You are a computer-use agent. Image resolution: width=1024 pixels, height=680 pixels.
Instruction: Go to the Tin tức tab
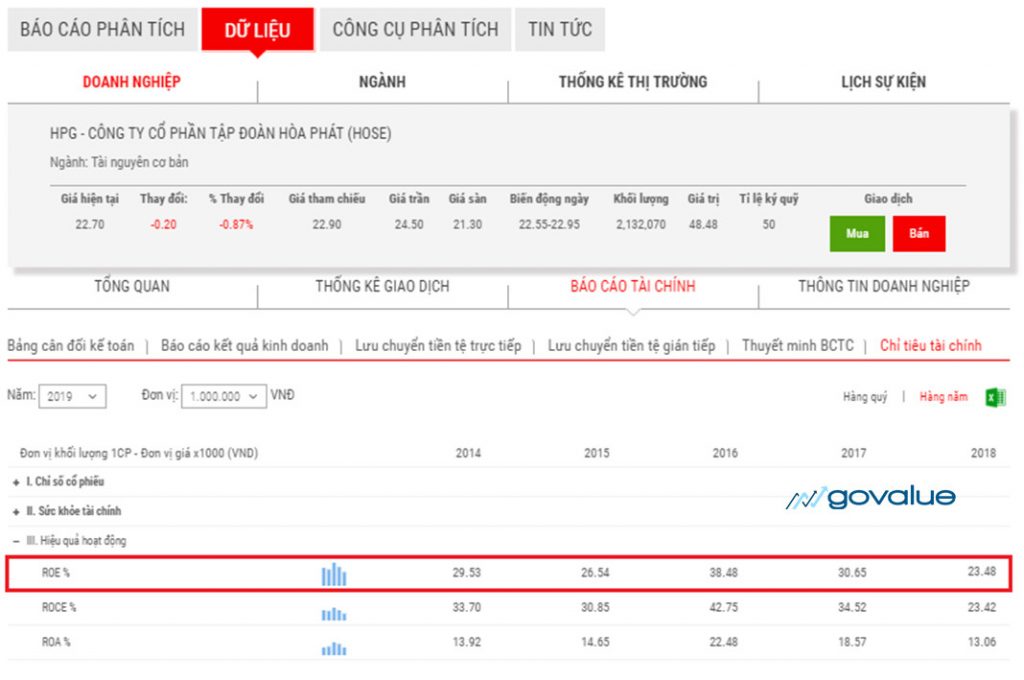(560, 29)
